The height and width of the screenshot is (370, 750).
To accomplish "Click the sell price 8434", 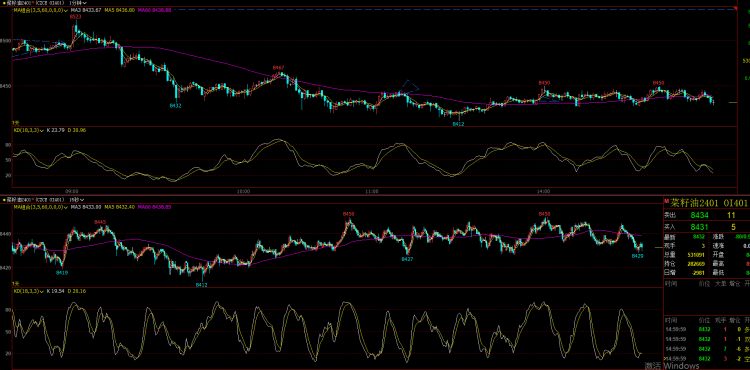I will (699, 216).
